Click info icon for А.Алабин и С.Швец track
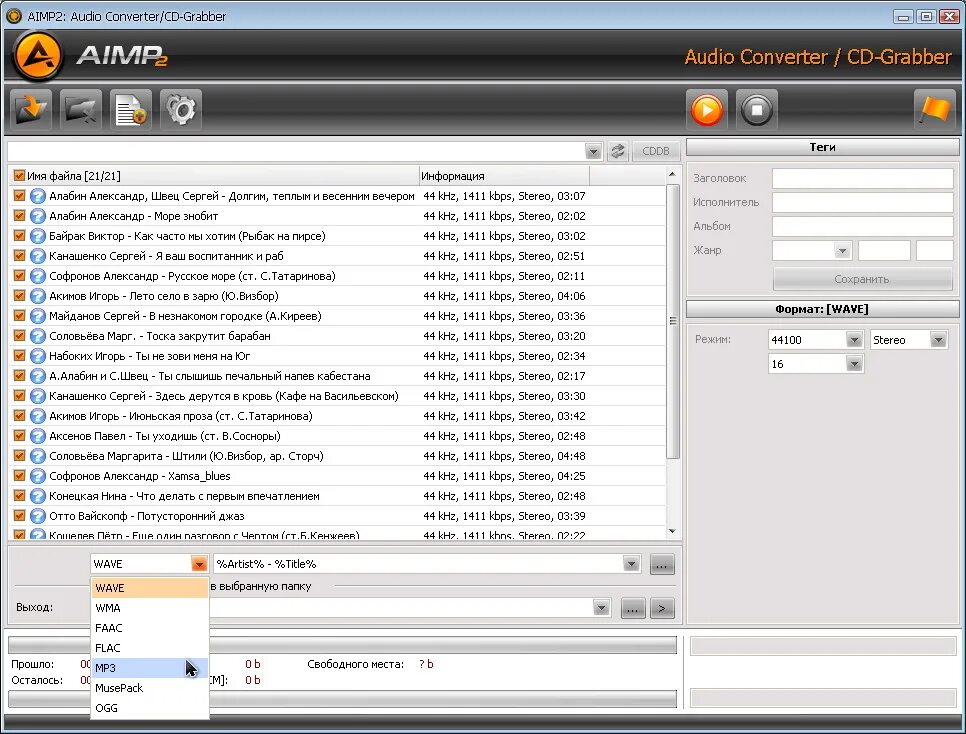 (x=38, y=376)
